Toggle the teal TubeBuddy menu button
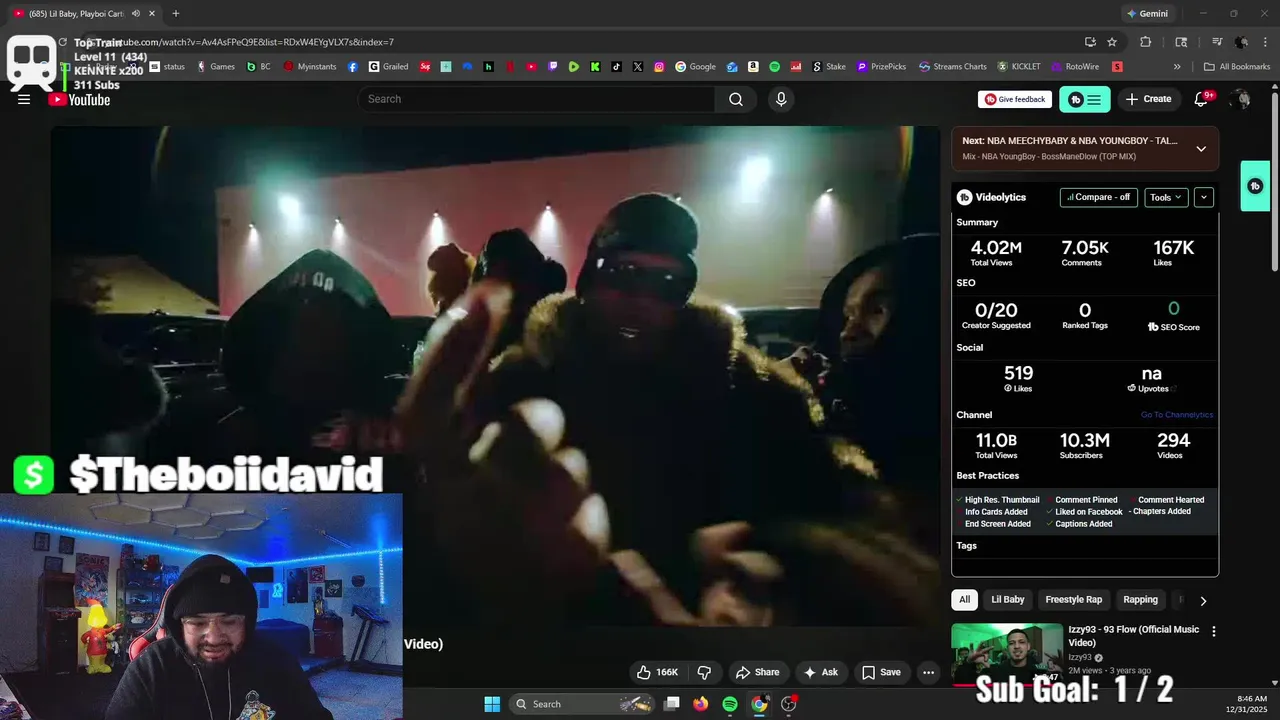1280x720 pixels. pos(1085,99)
